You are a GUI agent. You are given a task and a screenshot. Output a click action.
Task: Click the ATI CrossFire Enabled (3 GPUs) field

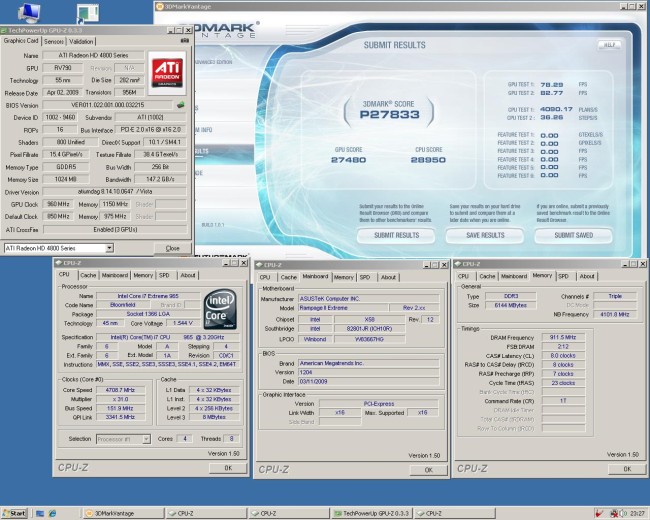[x=115, y=229]
